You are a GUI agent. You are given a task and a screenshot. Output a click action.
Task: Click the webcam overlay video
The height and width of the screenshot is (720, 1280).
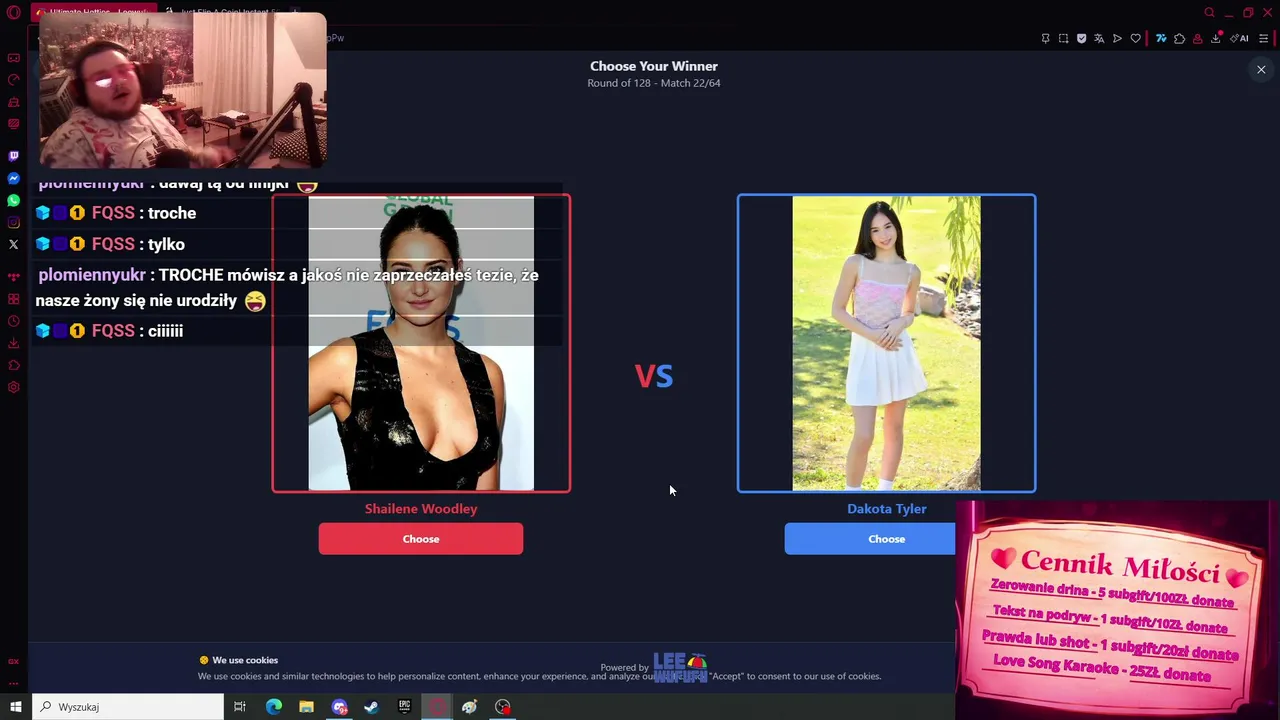click(x=182, y=90)
